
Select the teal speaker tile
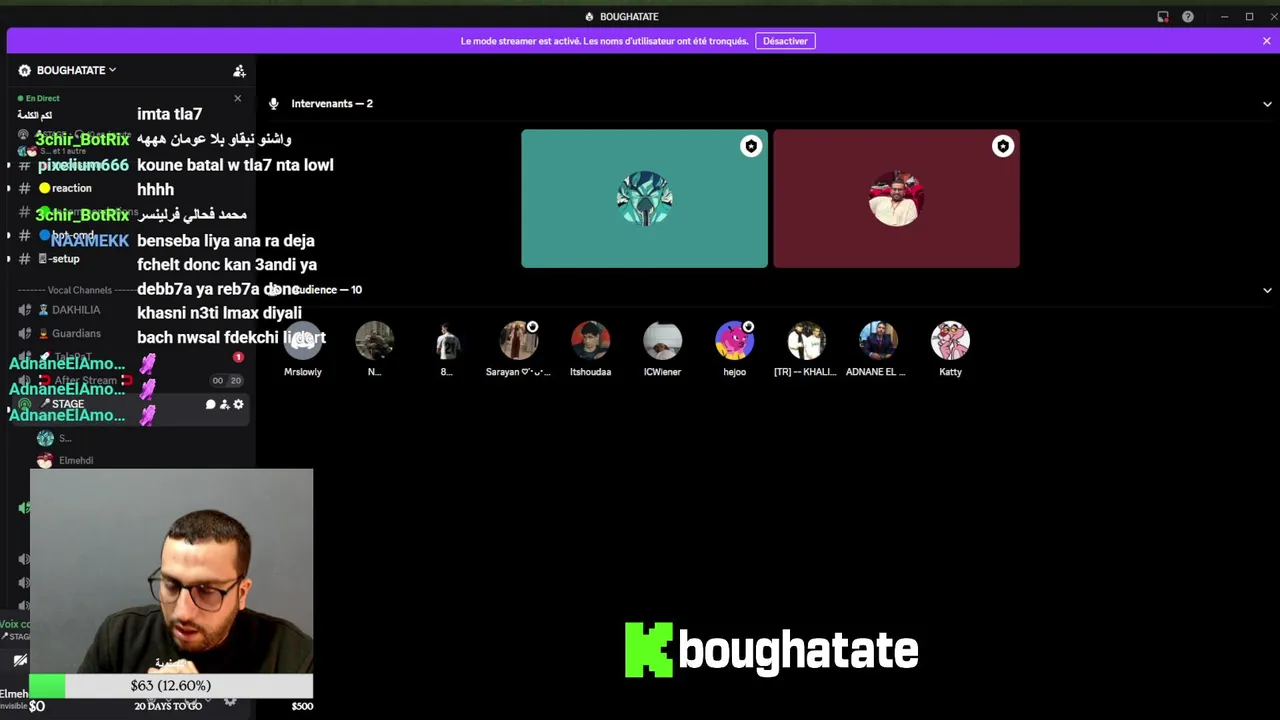click(644, 199)
